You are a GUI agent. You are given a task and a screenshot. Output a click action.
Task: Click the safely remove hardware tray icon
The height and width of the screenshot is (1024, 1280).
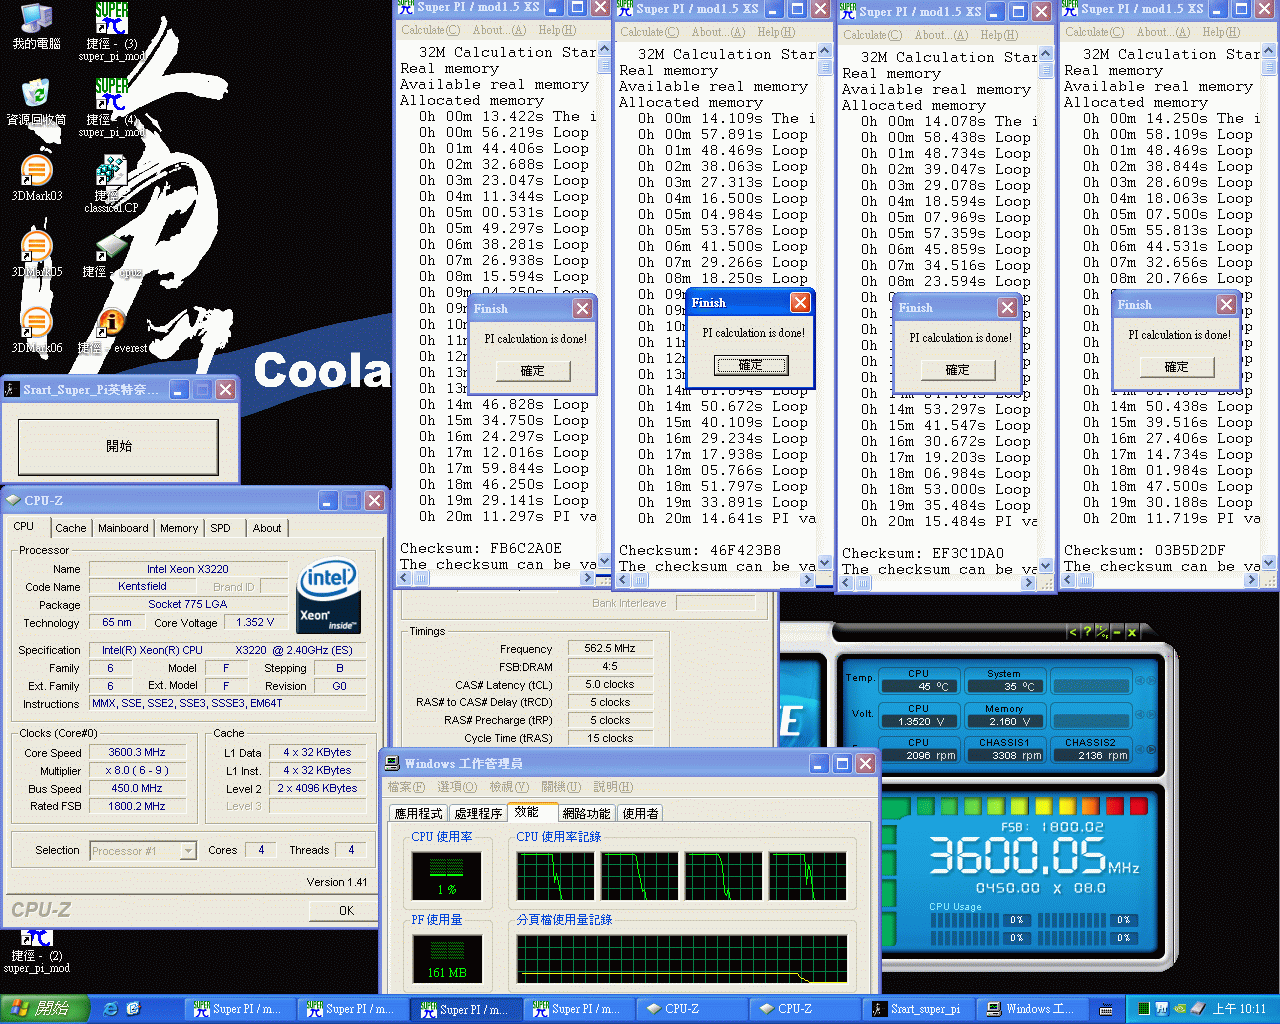[x=1198, y=1009]
